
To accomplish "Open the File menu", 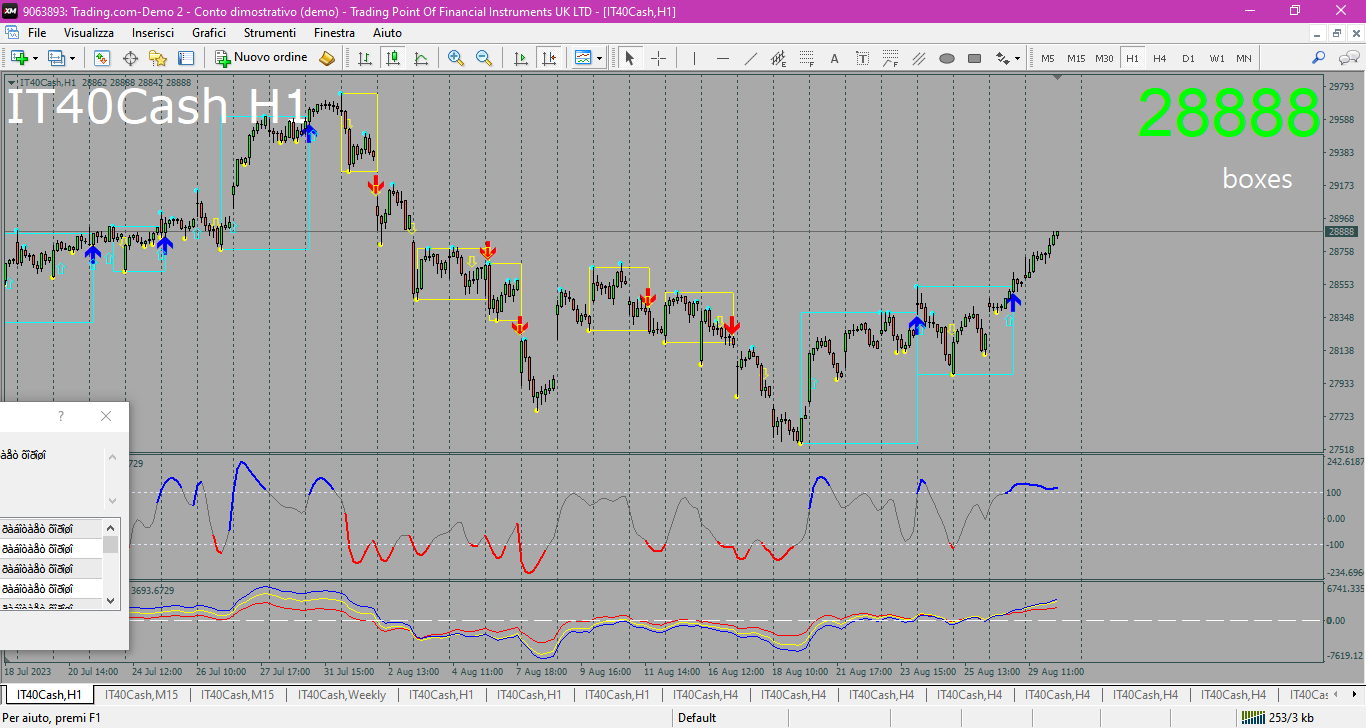I will pos(37,33).
